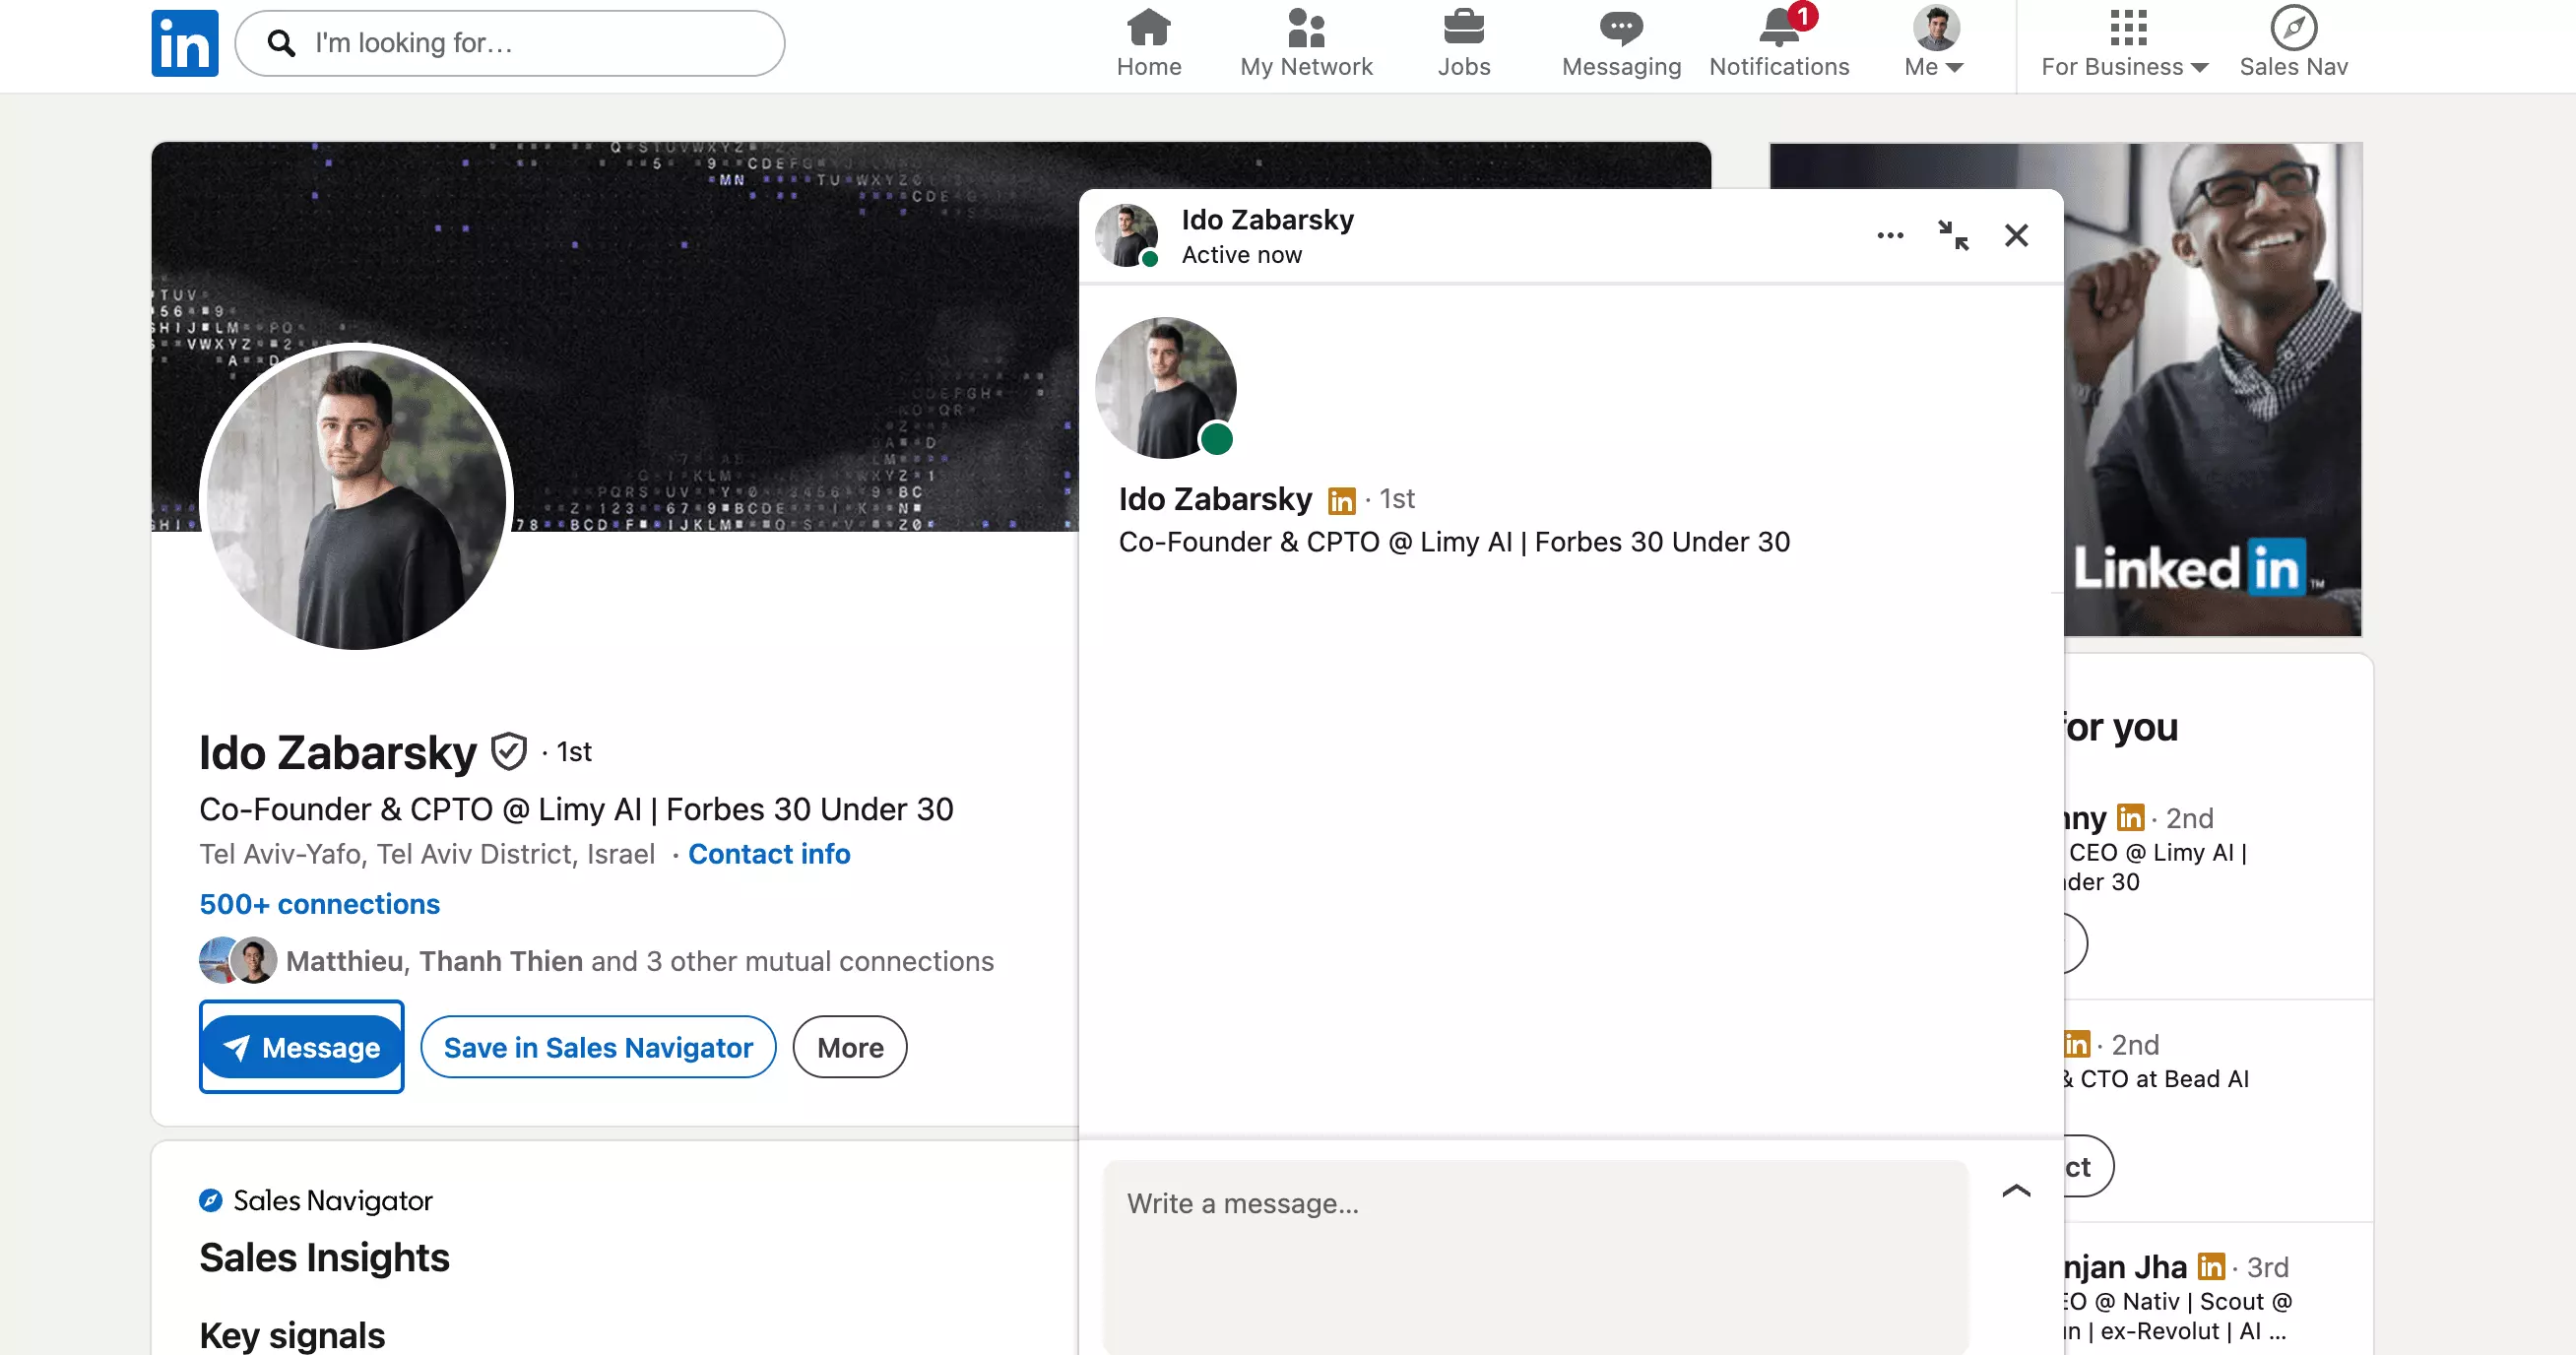
Task: Click the LinkedIn advertisement banner
Action: 2213,389
